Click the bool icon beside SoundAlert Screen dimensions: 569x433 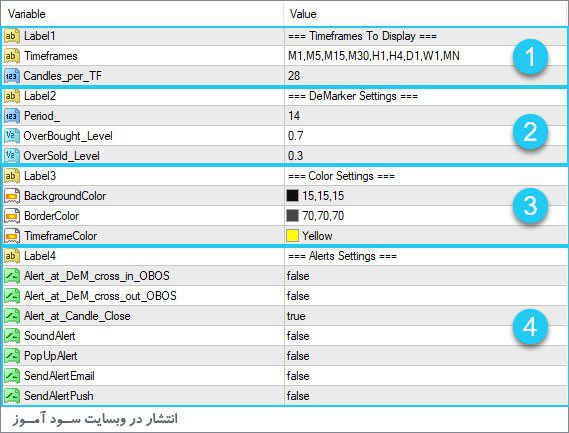click(x=12, y=336)
